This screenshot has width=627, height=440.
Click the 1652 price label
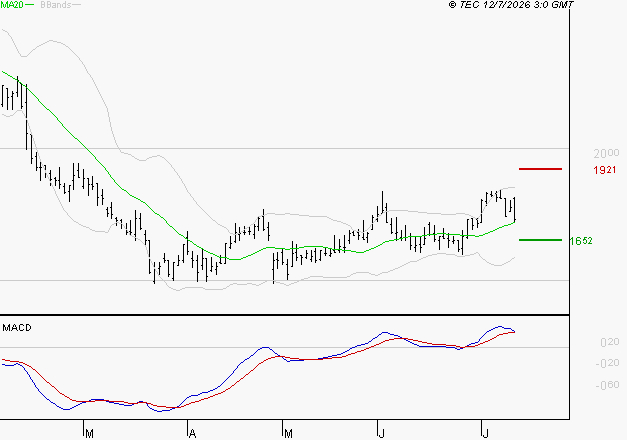pyautogui.click(x=581, y=241)
